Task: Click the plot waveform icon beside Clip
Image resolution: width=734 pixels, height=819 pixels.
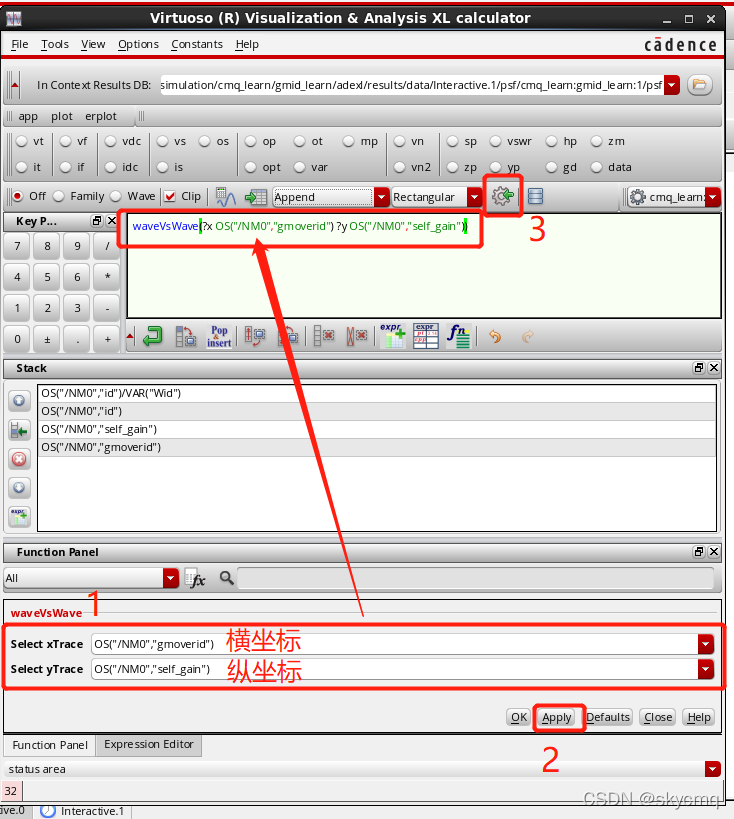Action: [x=226, y=197]
